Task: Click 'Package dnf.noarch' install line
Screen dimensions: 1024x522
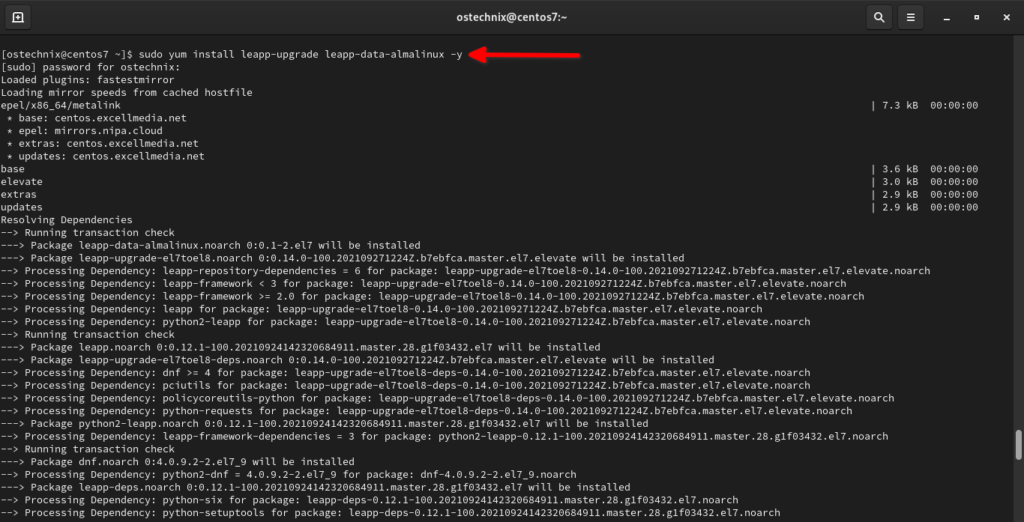Action: click(178, 462)
